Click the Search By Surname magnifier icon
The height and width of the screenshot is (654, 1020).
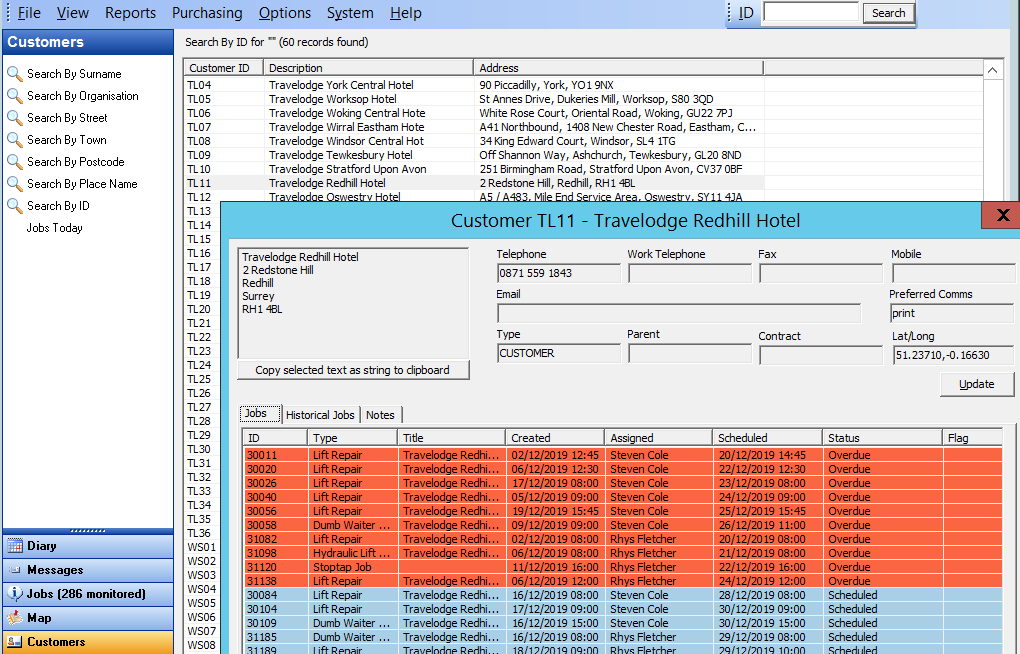click(x=14, y=74)
